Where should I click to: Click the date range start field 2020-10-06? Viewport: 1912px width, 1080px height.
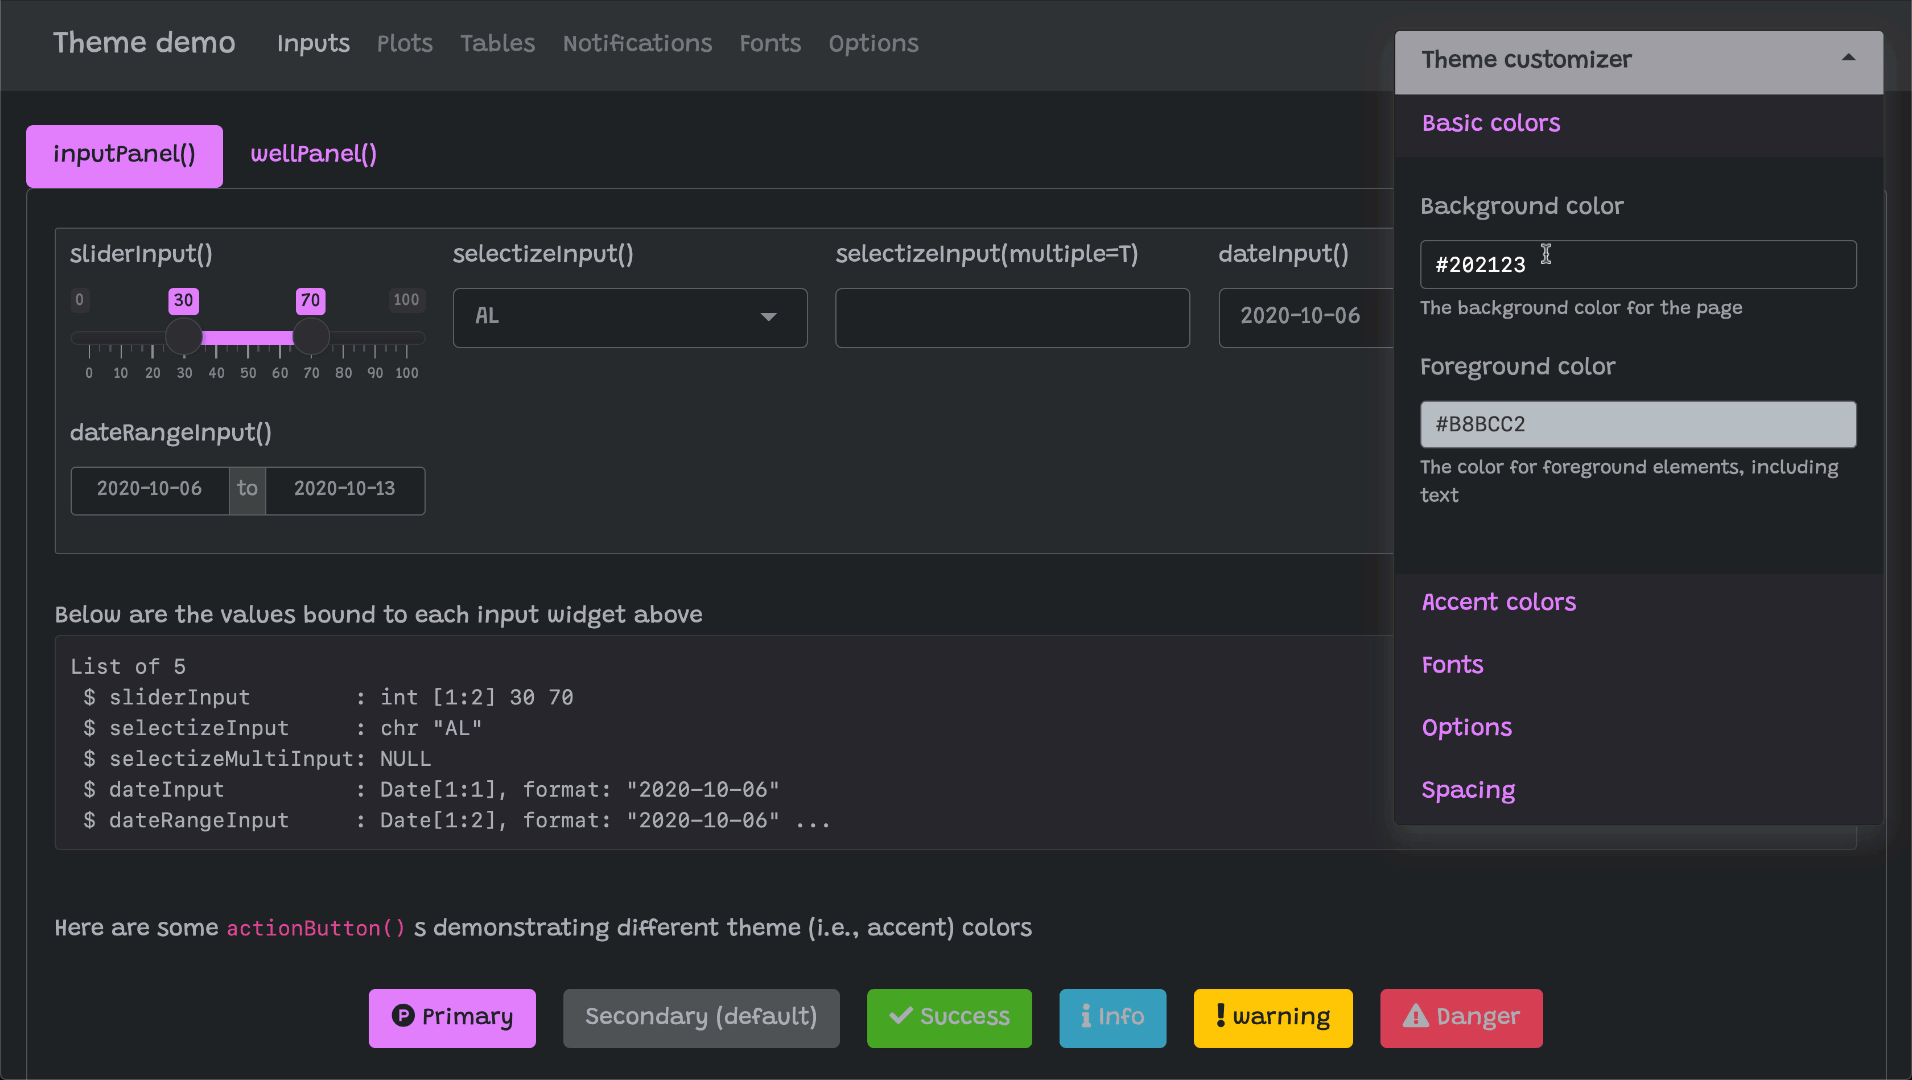coord(150,490)
